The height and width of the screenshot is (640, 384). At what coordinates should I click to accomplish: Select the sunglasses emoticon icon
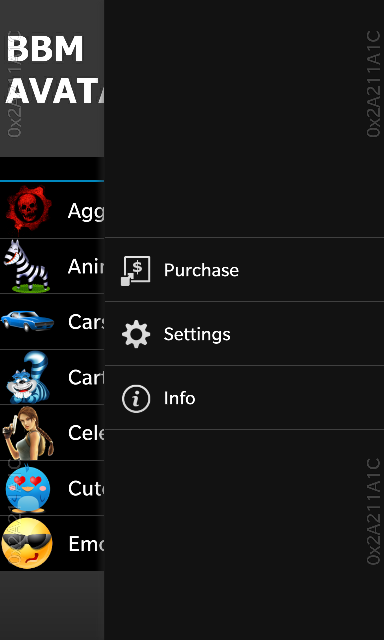pyautogui.click(x=27, y=544)
